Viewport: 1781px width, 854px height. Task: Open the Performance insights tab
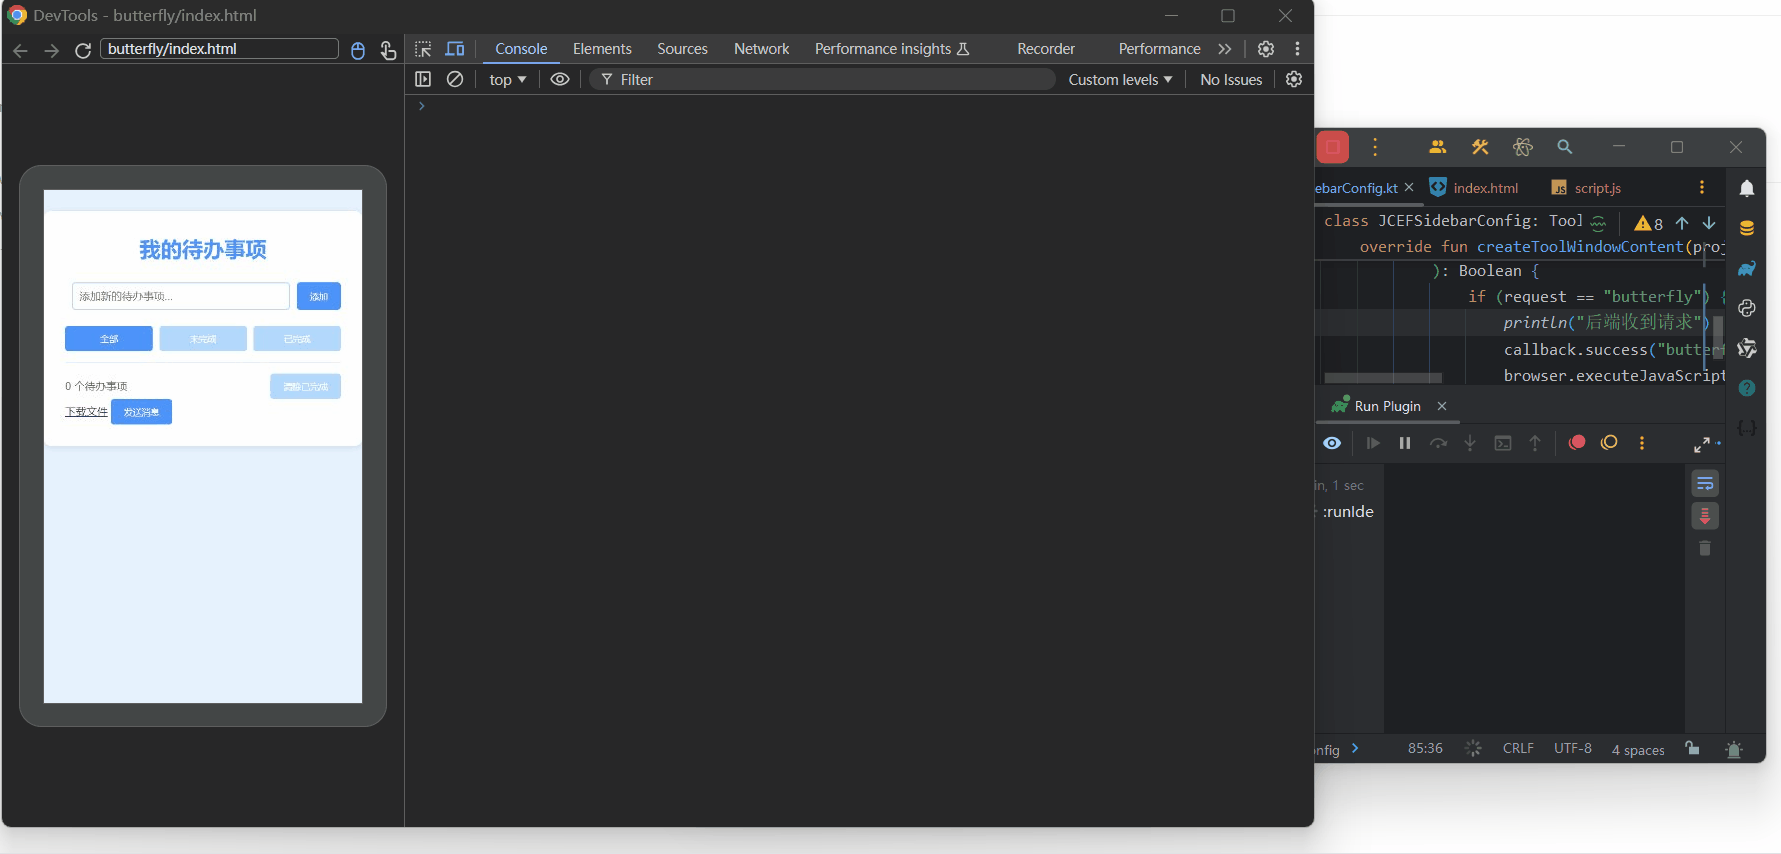pyautogui.click(x=892, y=49)
